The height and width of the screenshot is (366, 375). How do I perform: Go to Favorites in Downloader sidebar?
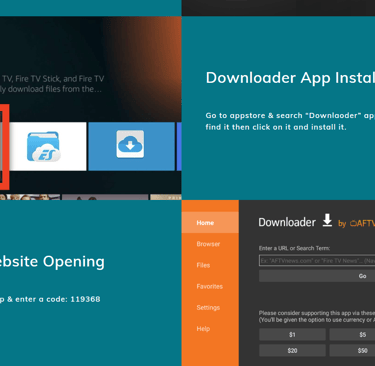point(209,286)
